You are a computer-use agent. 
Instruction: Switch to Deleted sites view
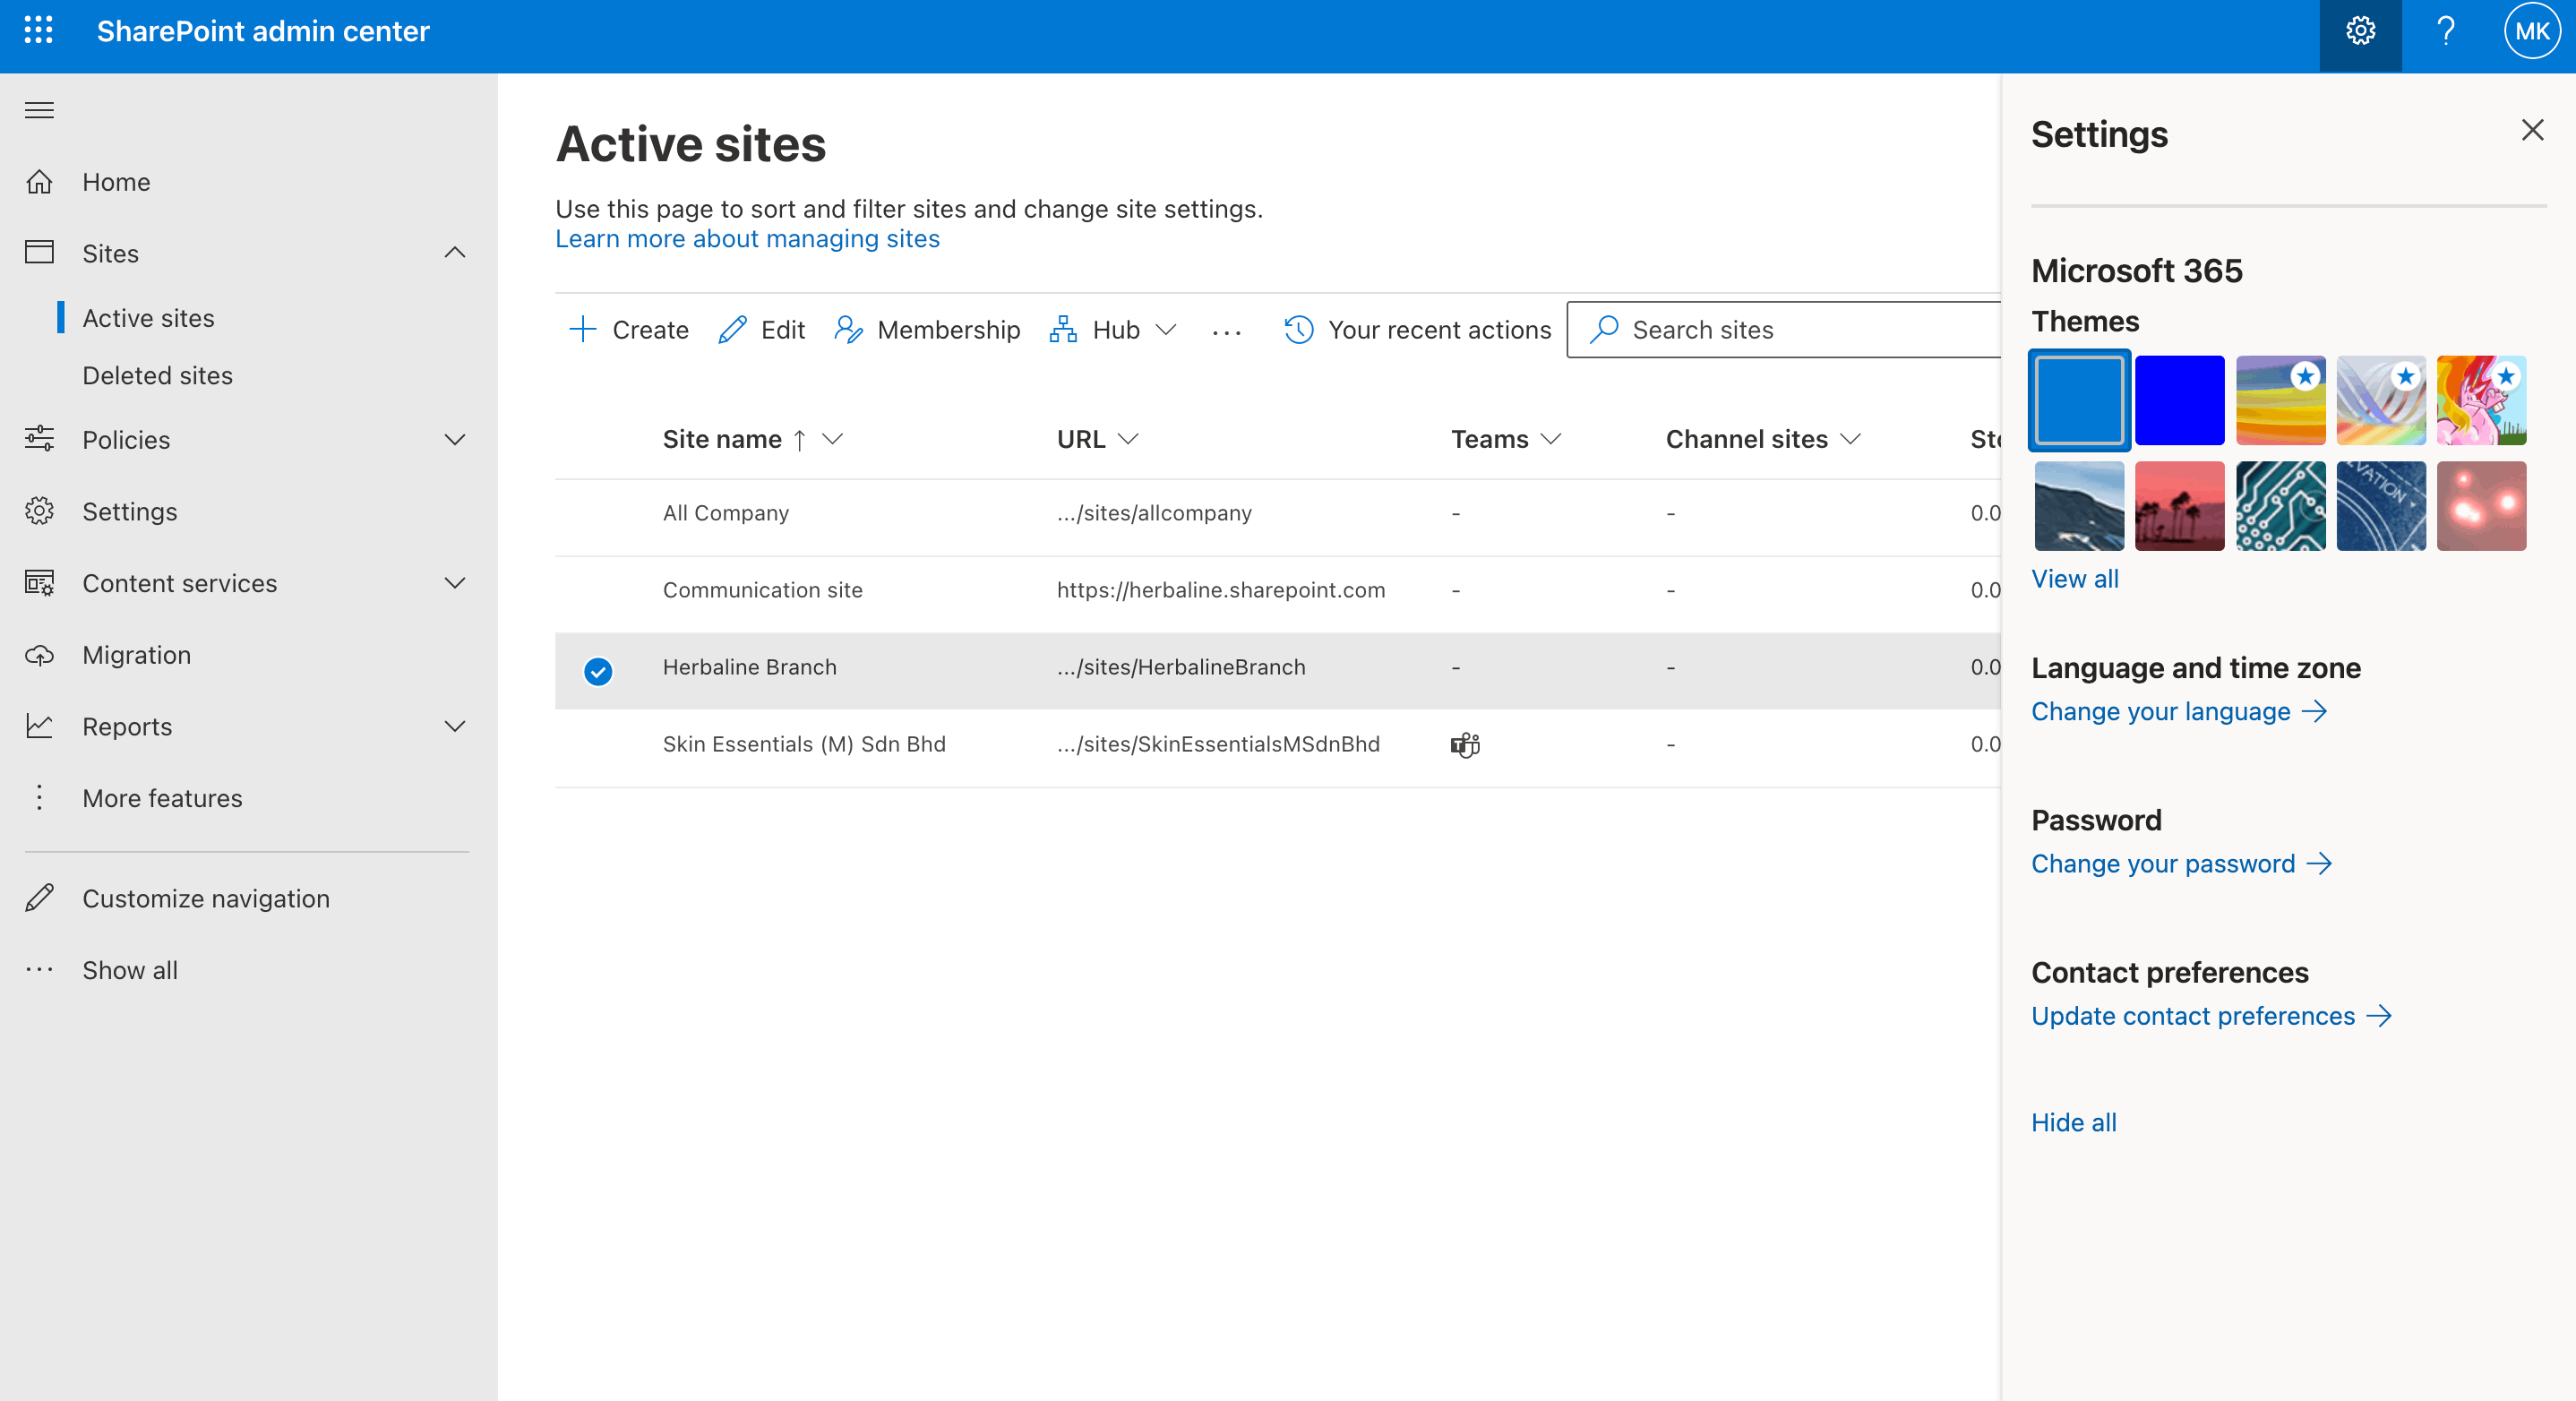[157, 375]
